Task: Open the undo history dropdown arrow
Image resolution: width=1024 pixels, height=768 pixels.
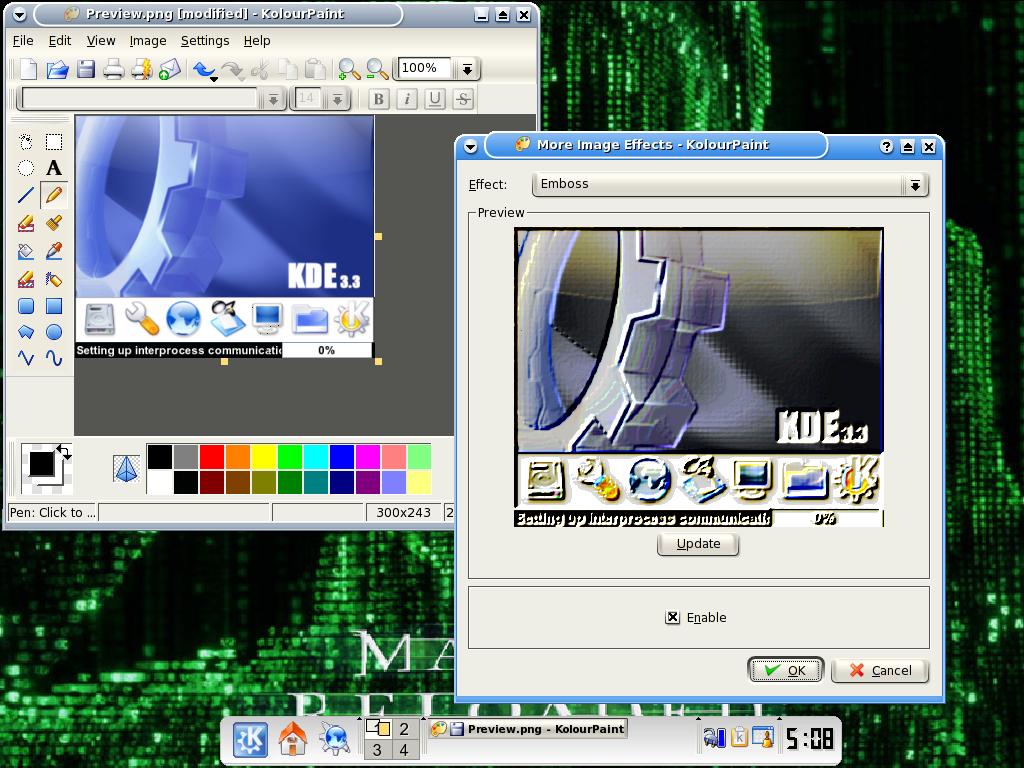Action: tap(214, 79)
